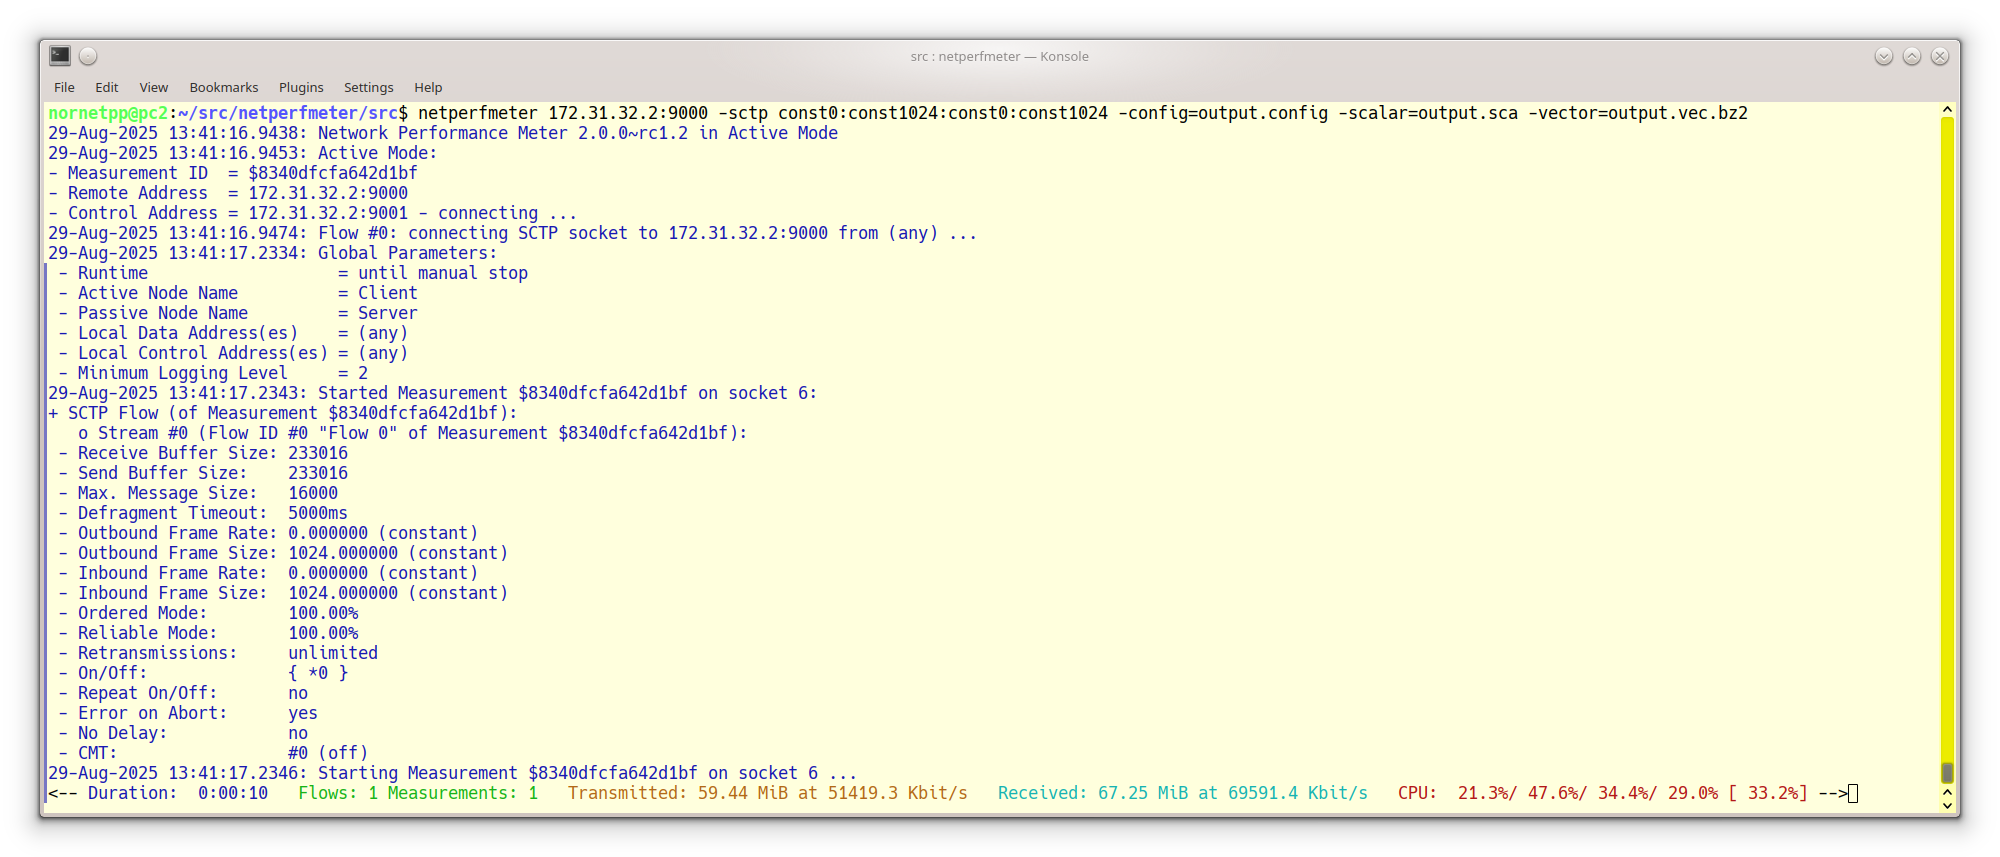Minimize the Konsole window
The height and width of the screenshot is (857, 2000).
tap(1883, 56)
